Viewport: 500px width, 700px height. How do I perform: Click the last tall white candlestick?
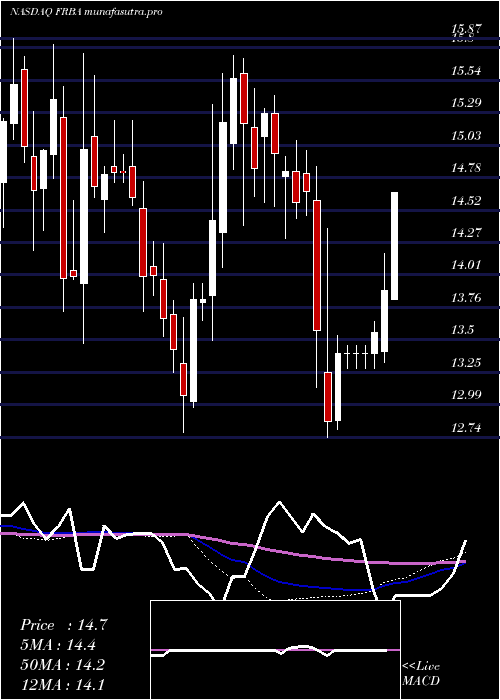point(395,246)
